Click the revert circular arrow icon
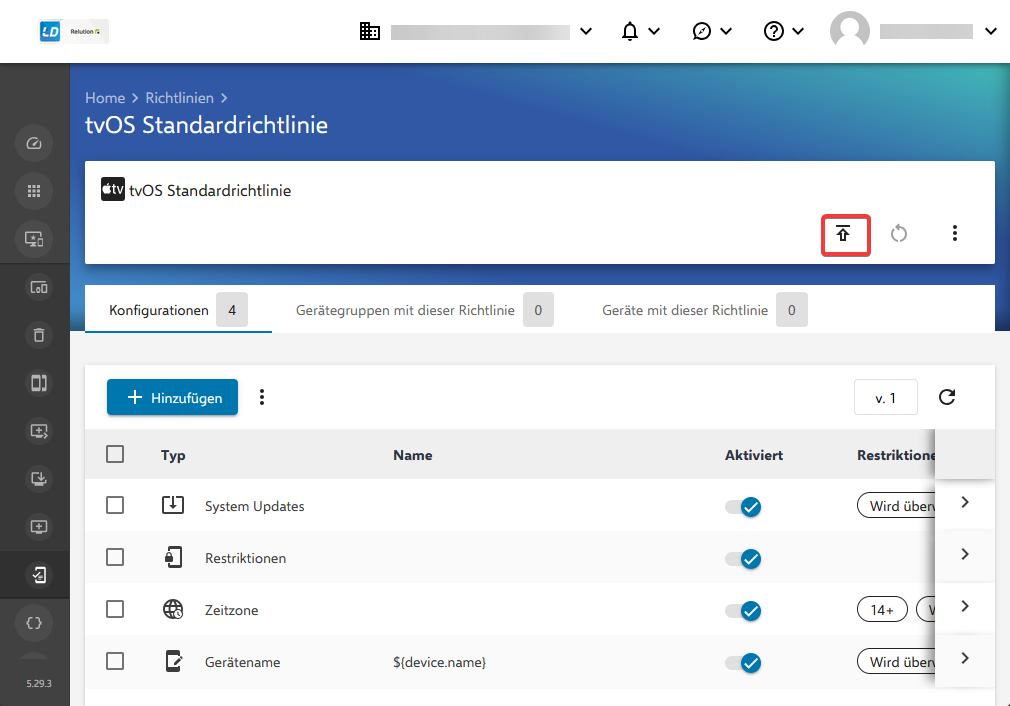Image resolution: width=1010 pixels, height=706 pixels. click(x=899, y=234)
